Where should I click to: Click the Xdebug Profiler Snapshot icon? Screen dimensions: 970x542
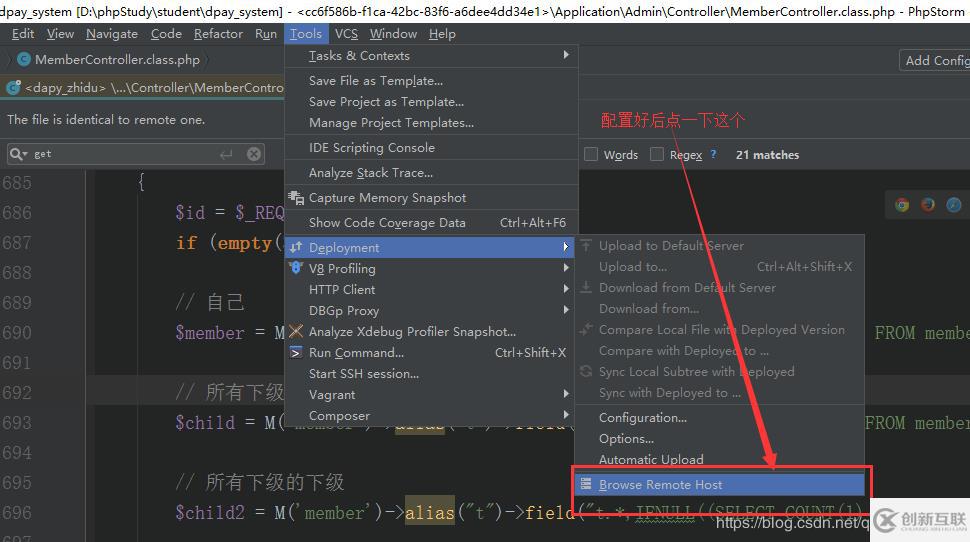(x=296, y=332)
